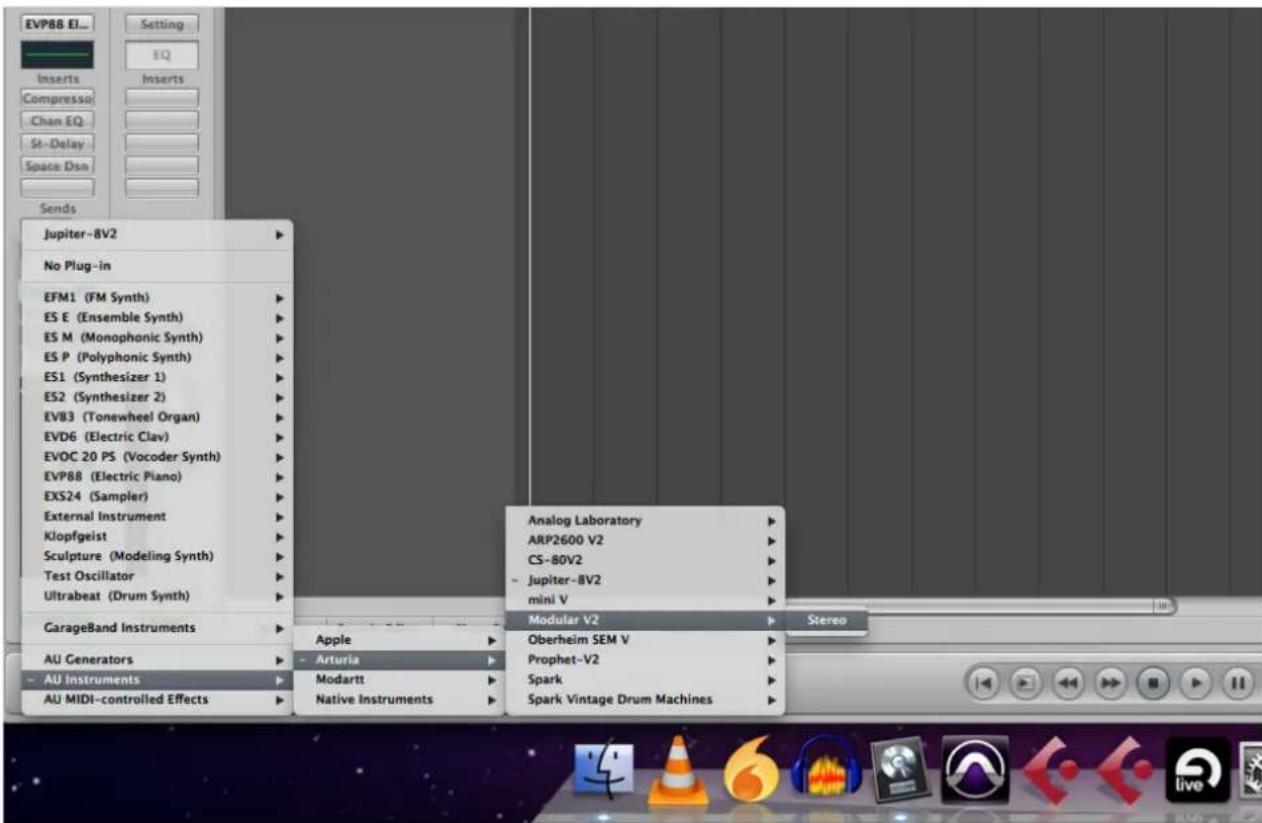Screen dimensions: 1262x823
Task: Open Native Instruments manufacturer submenu
Action: coord(400,699)
